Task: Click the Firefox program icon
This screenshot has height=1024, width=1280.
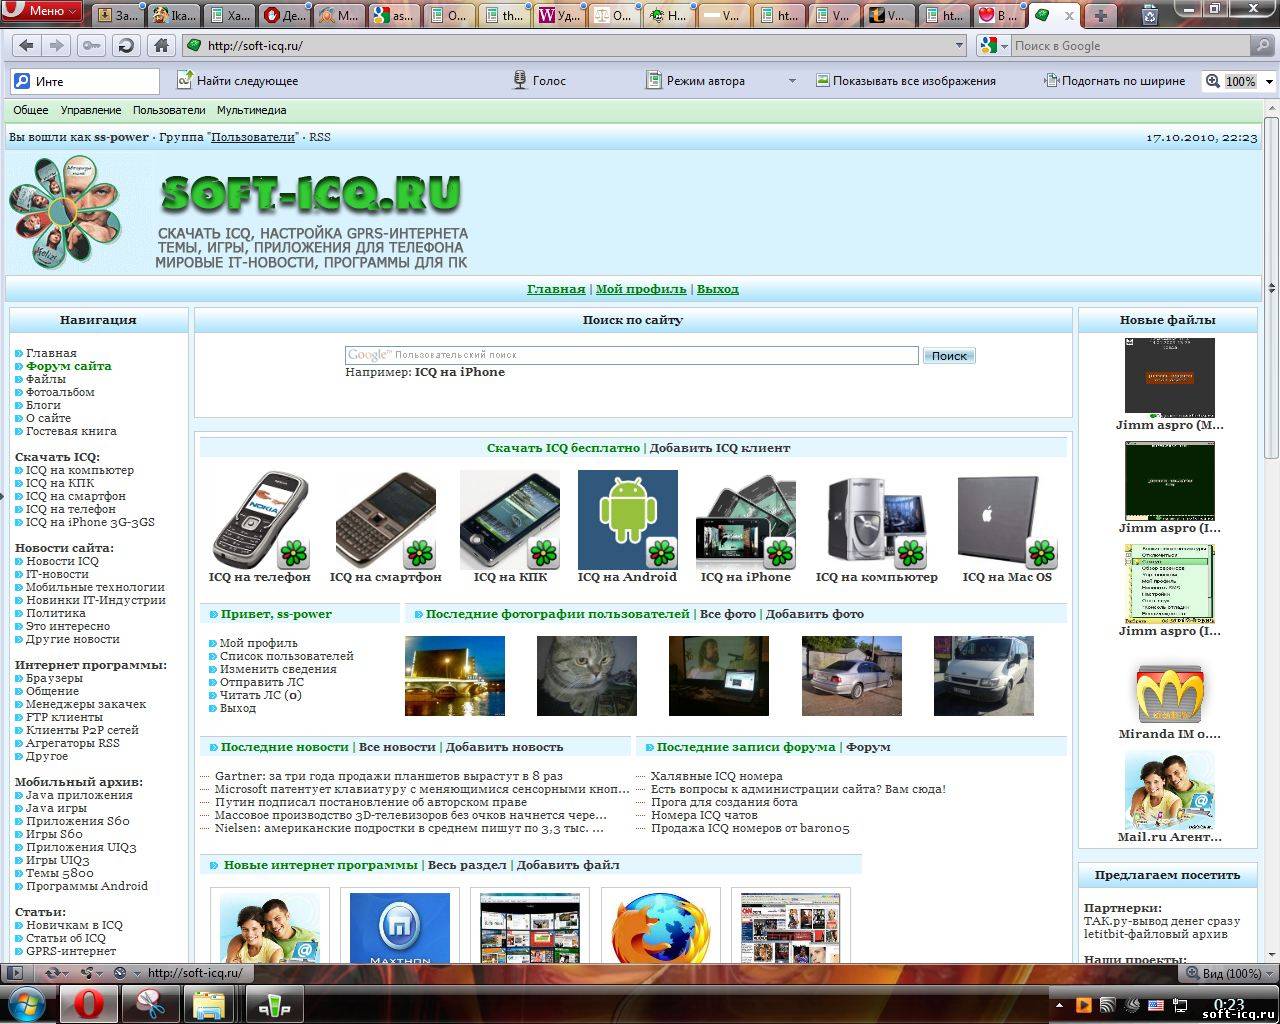Action: tap(661, 928)
